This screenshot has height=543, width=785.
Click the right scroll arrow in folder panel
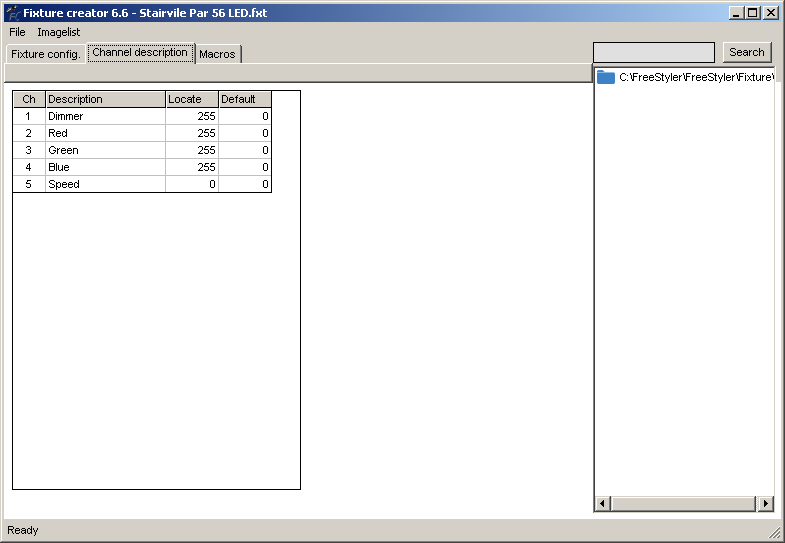(765, 503)
